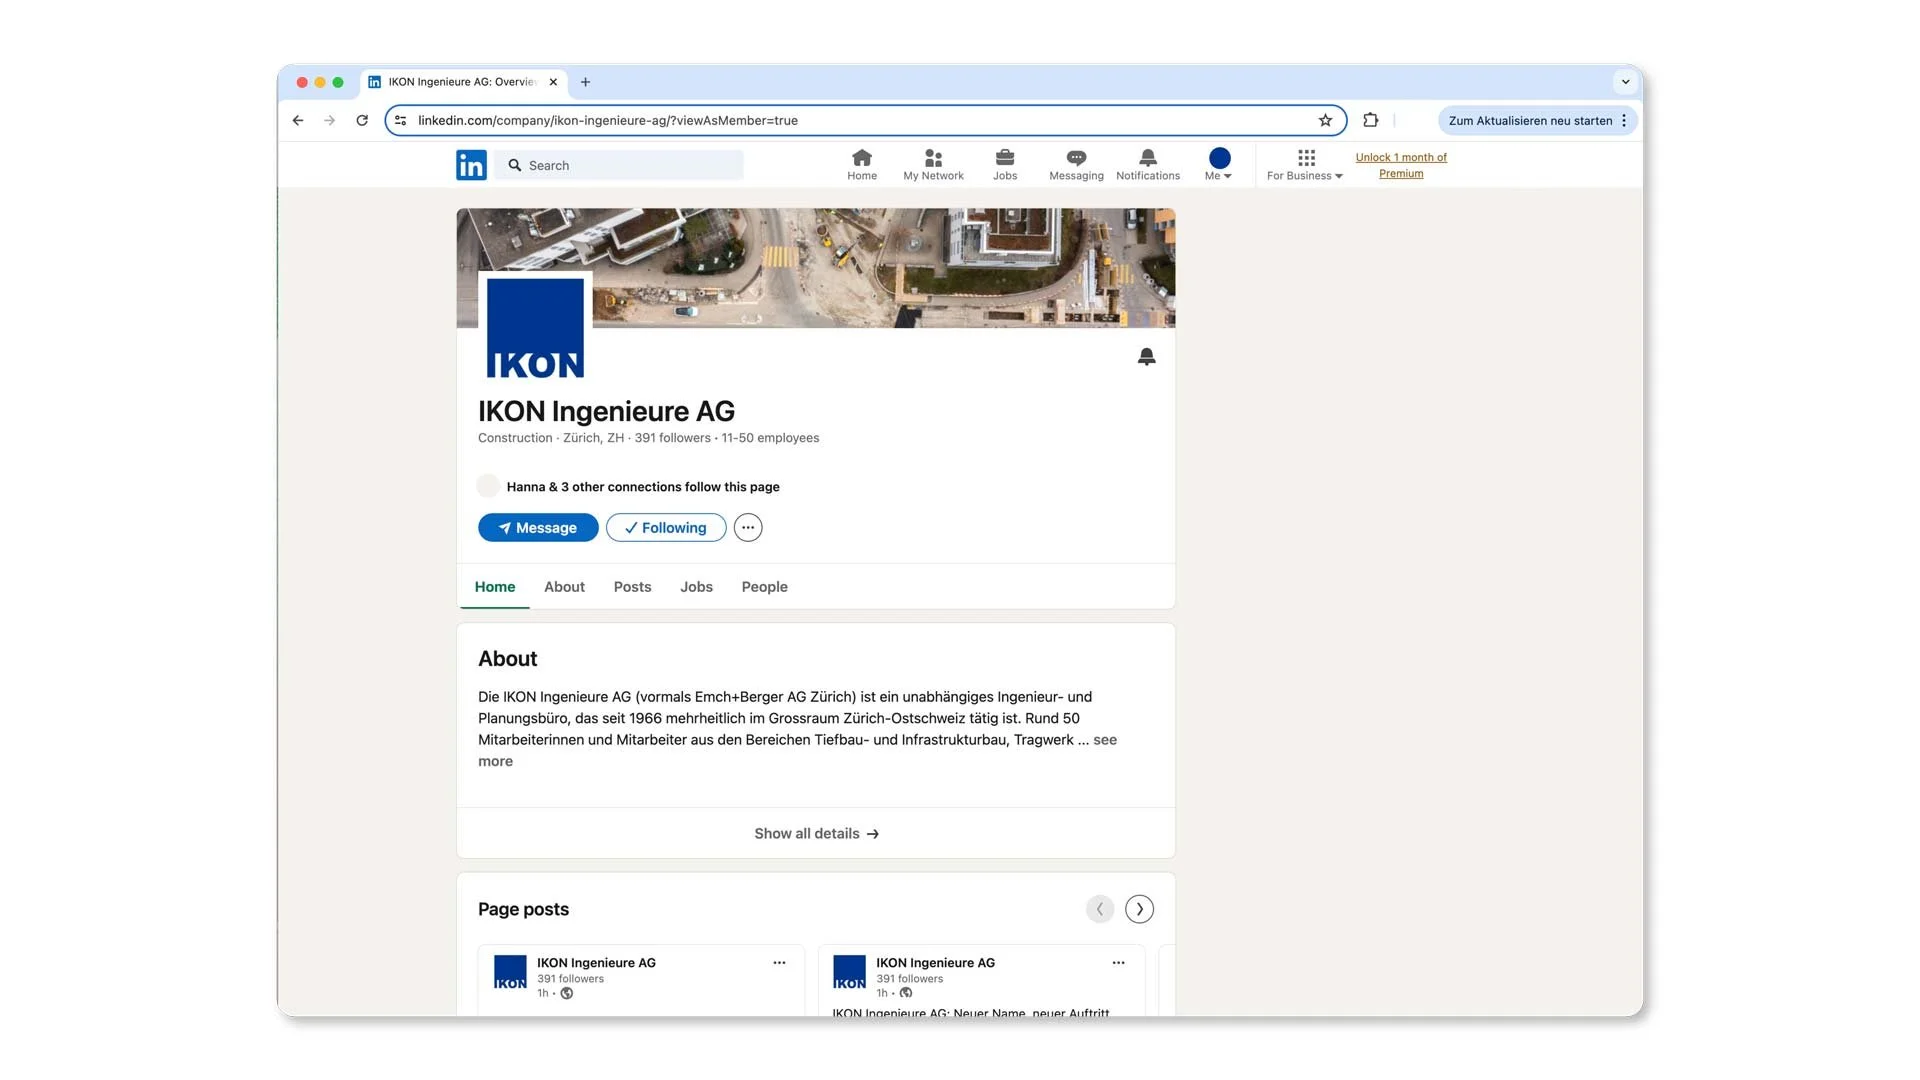Click the LinkedIn logo
Image resolution: width=1920 pixels, height=1080 pixels.
click(471, 165)
